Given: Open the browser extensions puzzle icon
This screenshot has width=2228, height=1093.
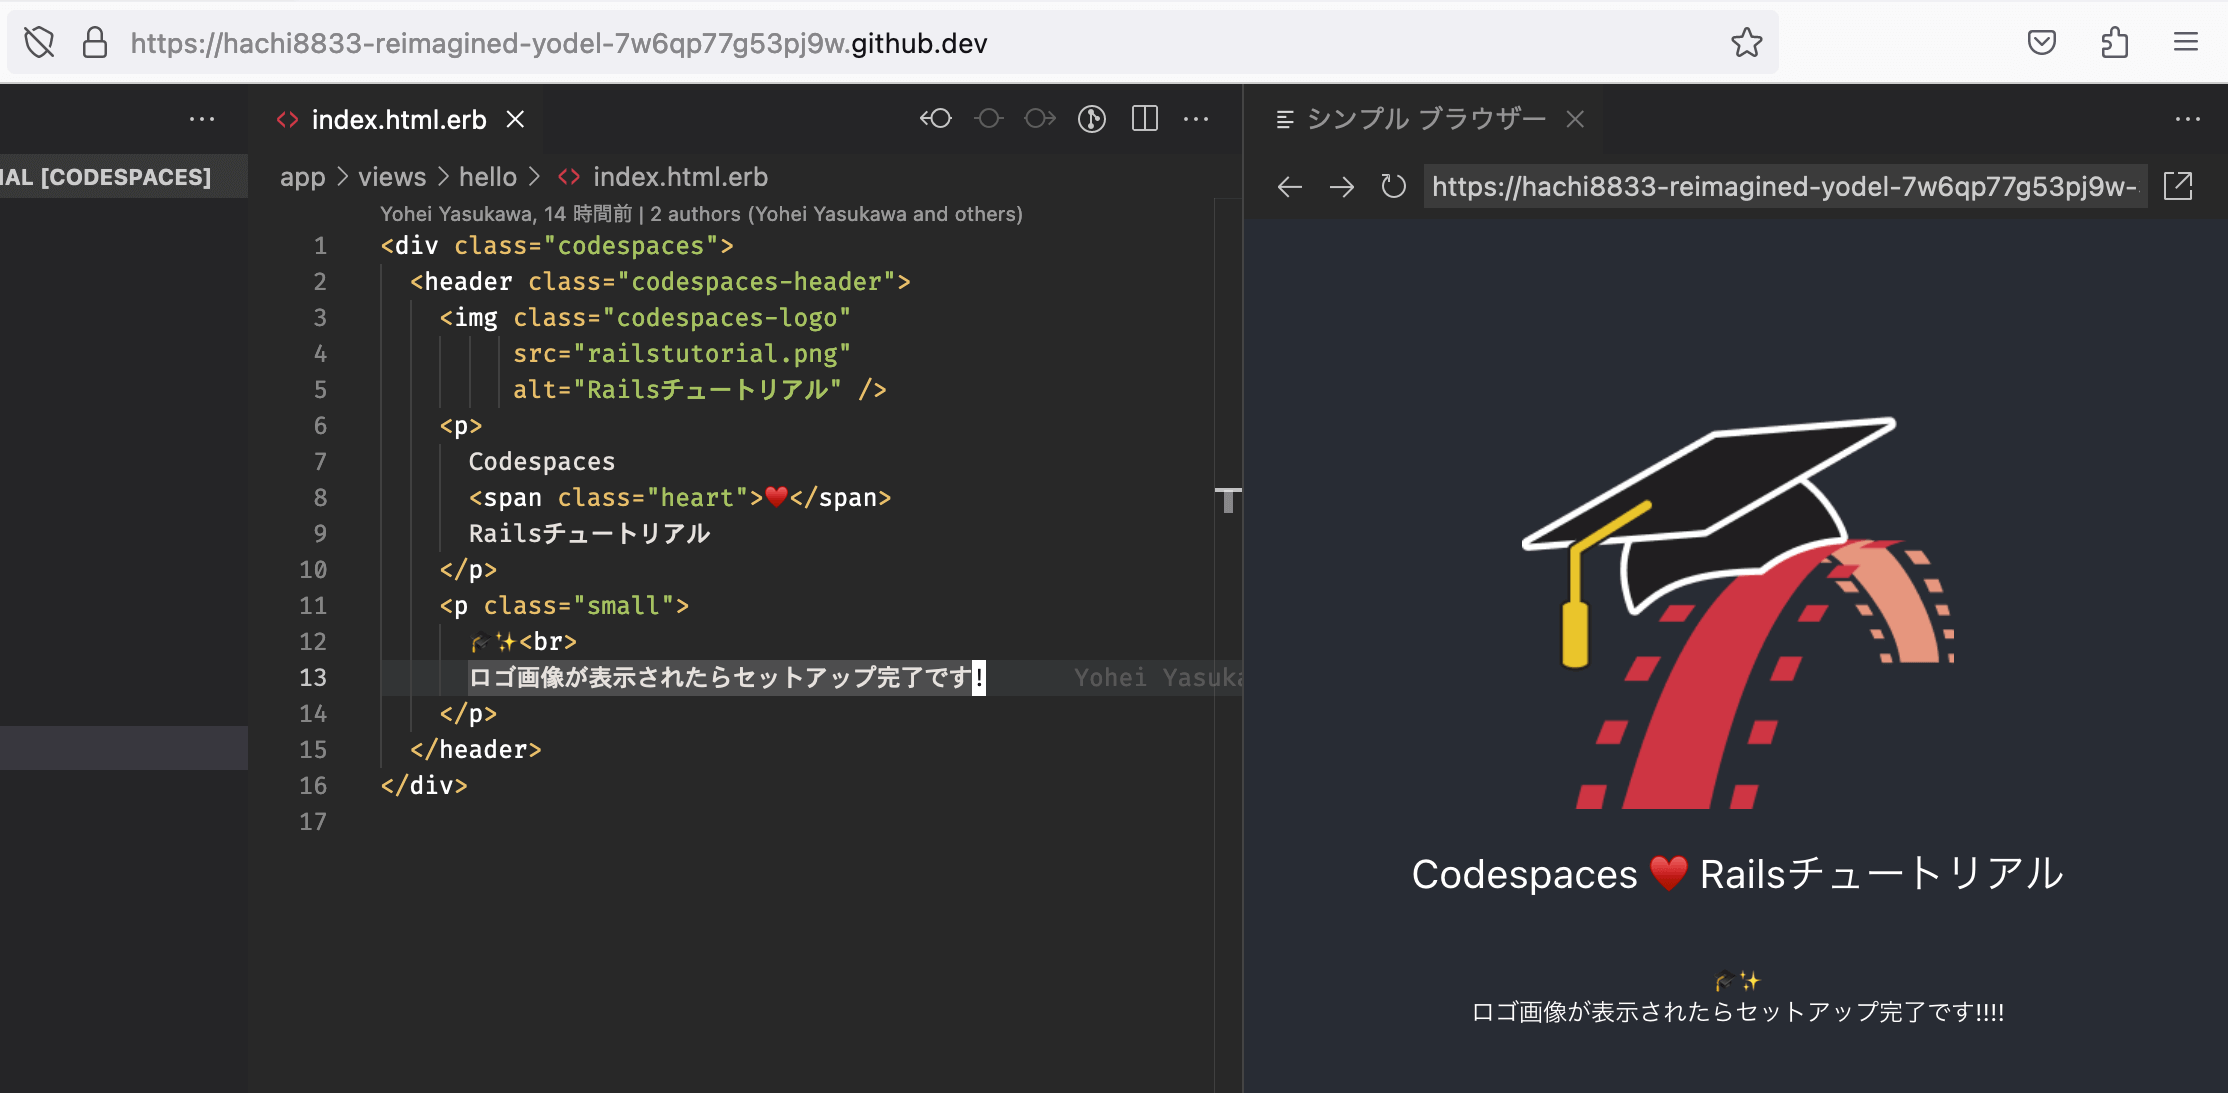Looking at the screenshot, I should click(2114, 43).
